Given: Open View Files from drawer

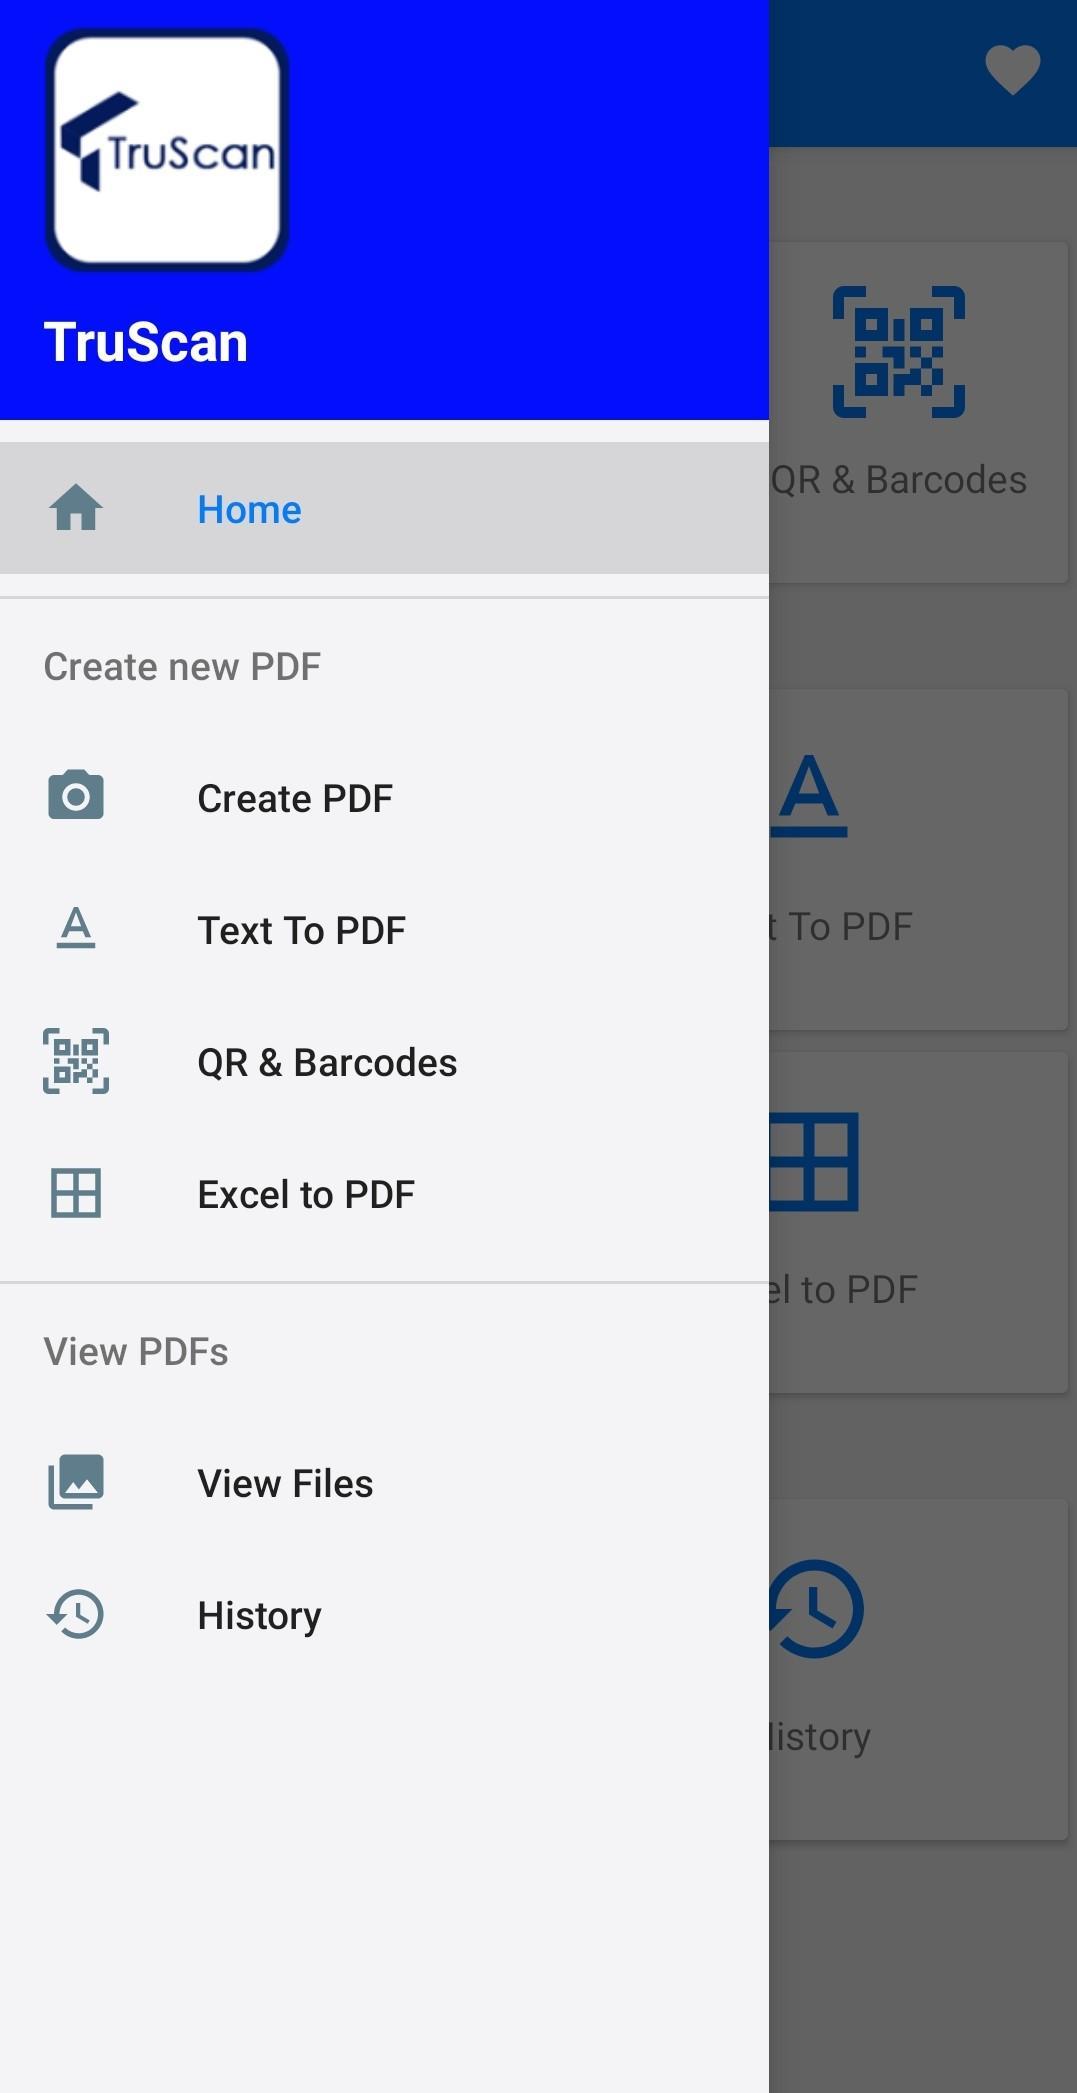Looking at the screenshot, I should [x=384, y=1483].
